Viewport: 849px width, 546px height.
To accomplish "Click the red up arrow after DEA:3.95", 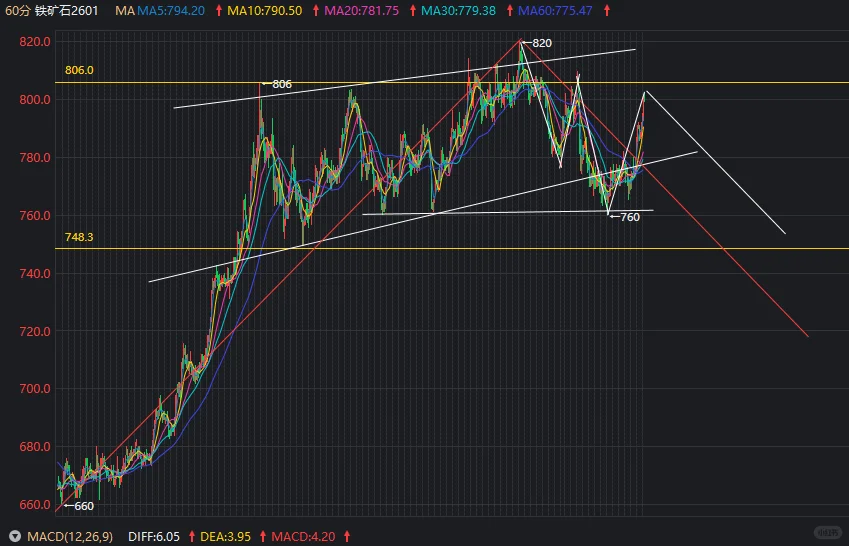I will 263,537.
